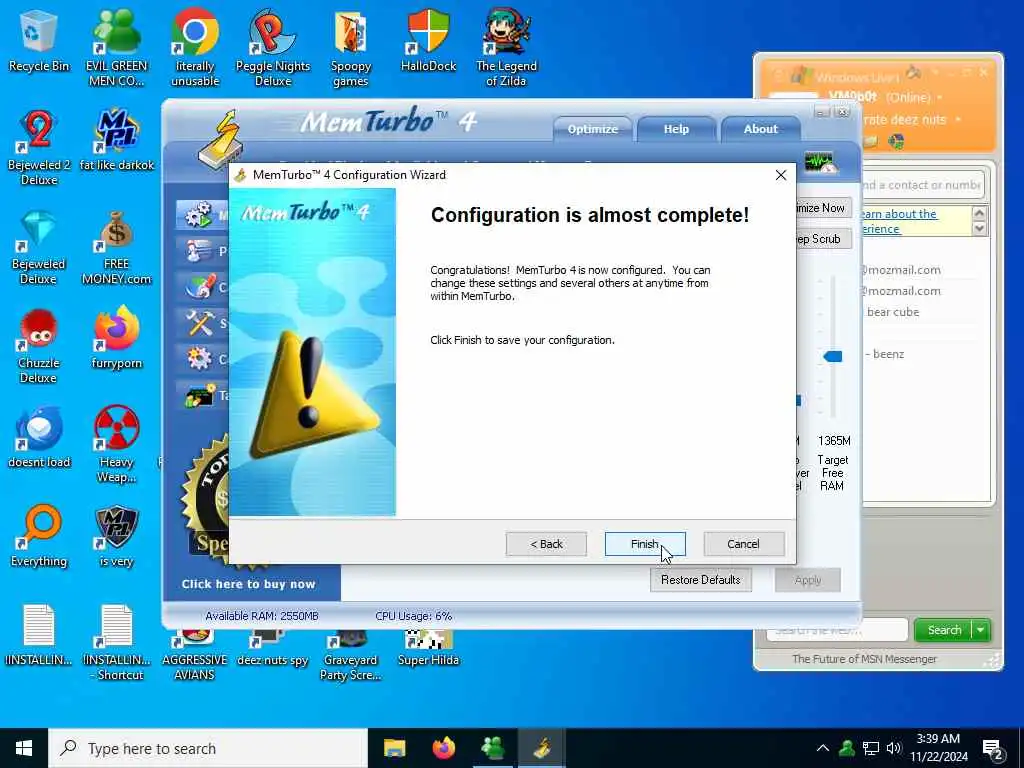This screenshot has width=1024, height=768.
Task: Select the Super Hilda desktop icon
Action: point(428,650)
